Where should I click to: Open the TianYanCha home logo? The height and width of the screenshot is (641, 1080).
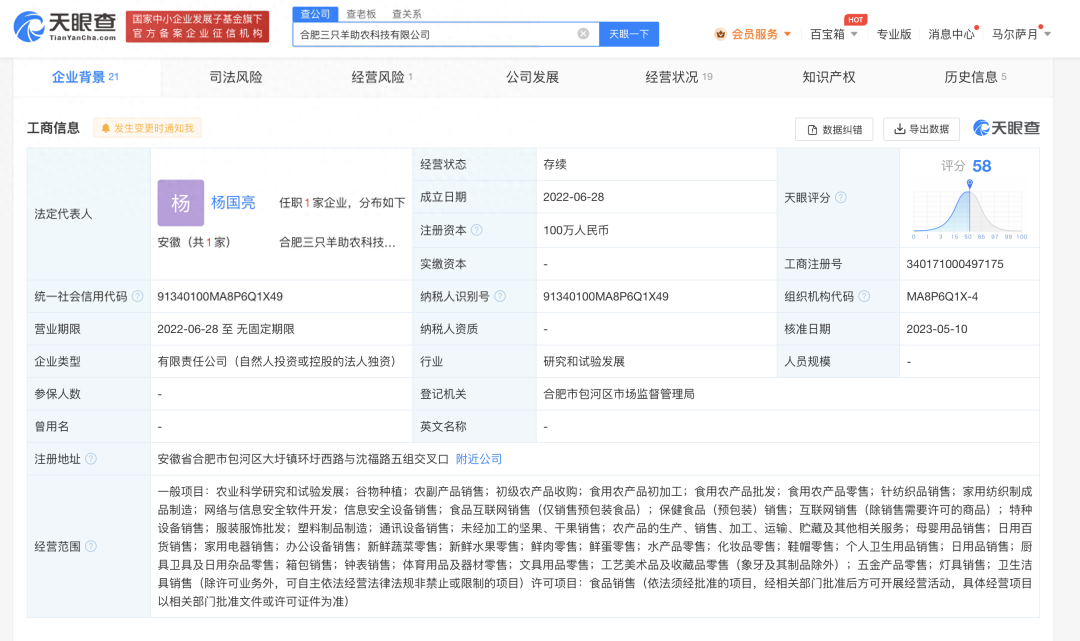(x=65, y=27)
